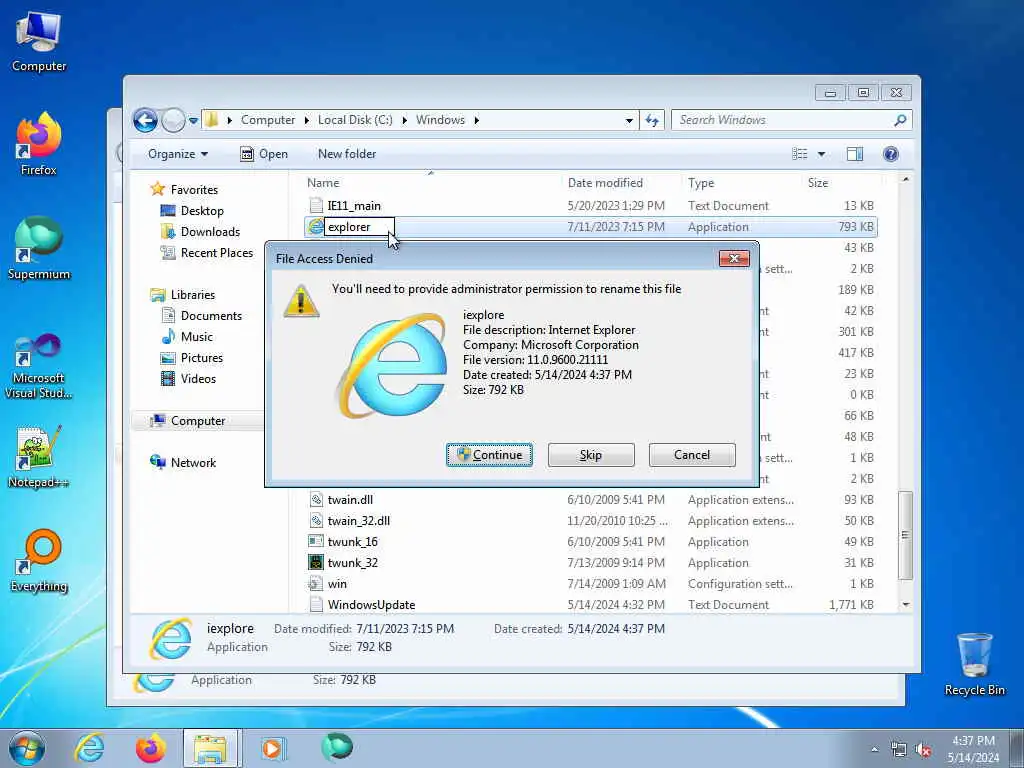Image resolution: width=1024 pixels, height=768 pixels.
Task: Toggle the preview pane button
Action: tap(855, 154)
